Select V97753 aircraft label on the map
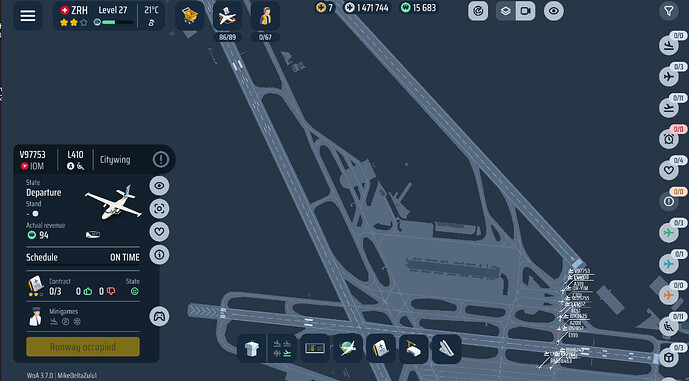This screenshot has width=689, height=381. pos(582,271)
